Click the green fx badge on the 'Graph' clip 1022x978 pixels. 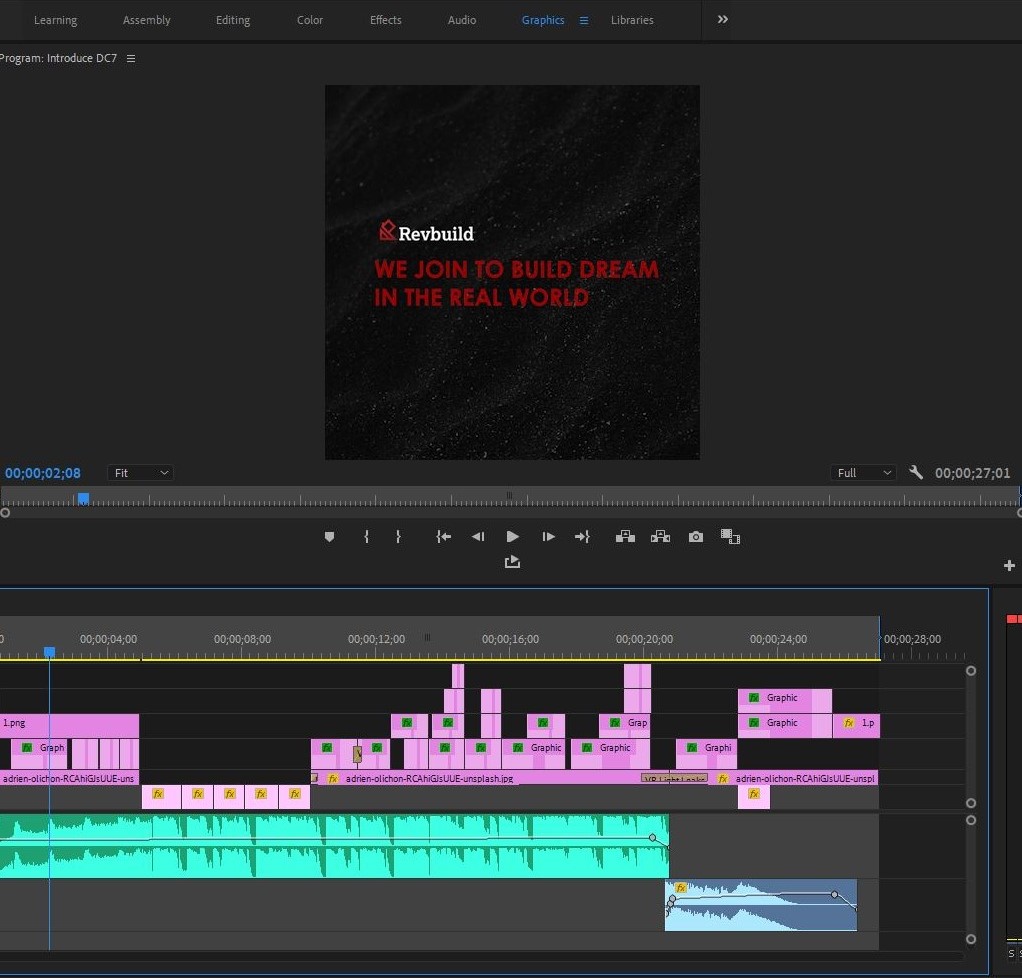click(x=27, y=747)
